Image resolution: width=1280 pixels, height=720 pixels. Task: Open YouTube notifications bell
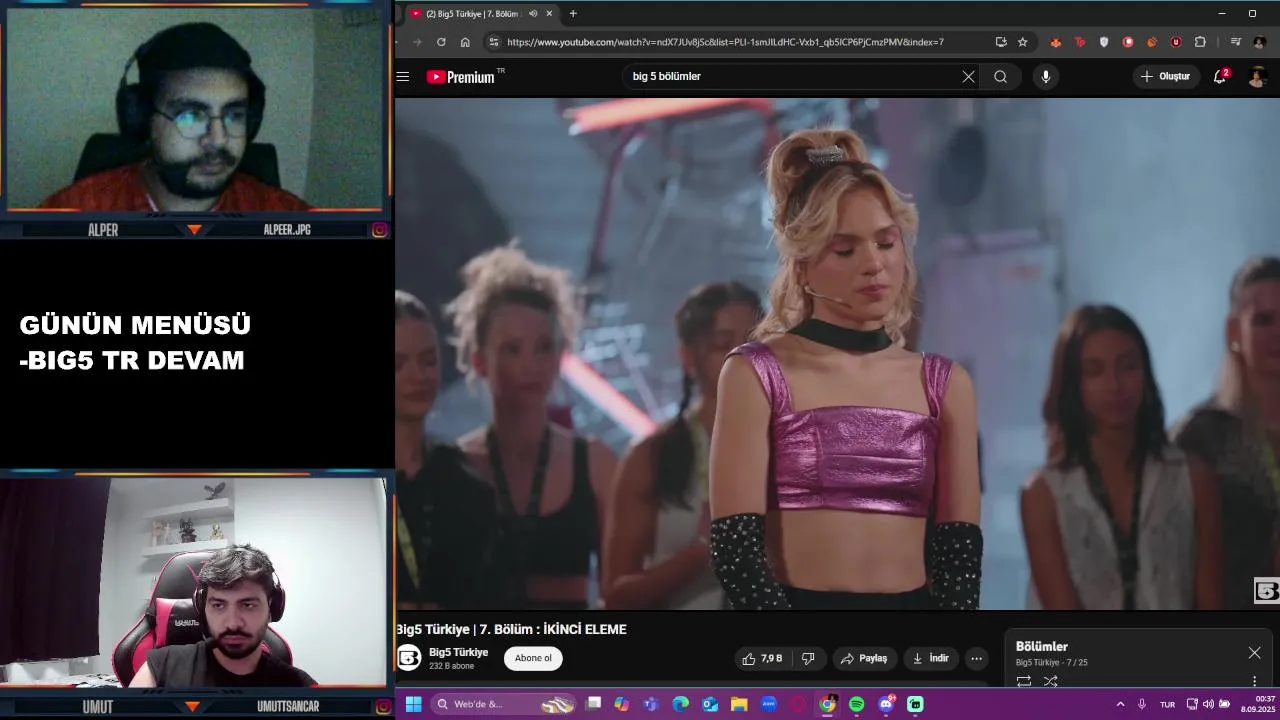(1220, 76)
